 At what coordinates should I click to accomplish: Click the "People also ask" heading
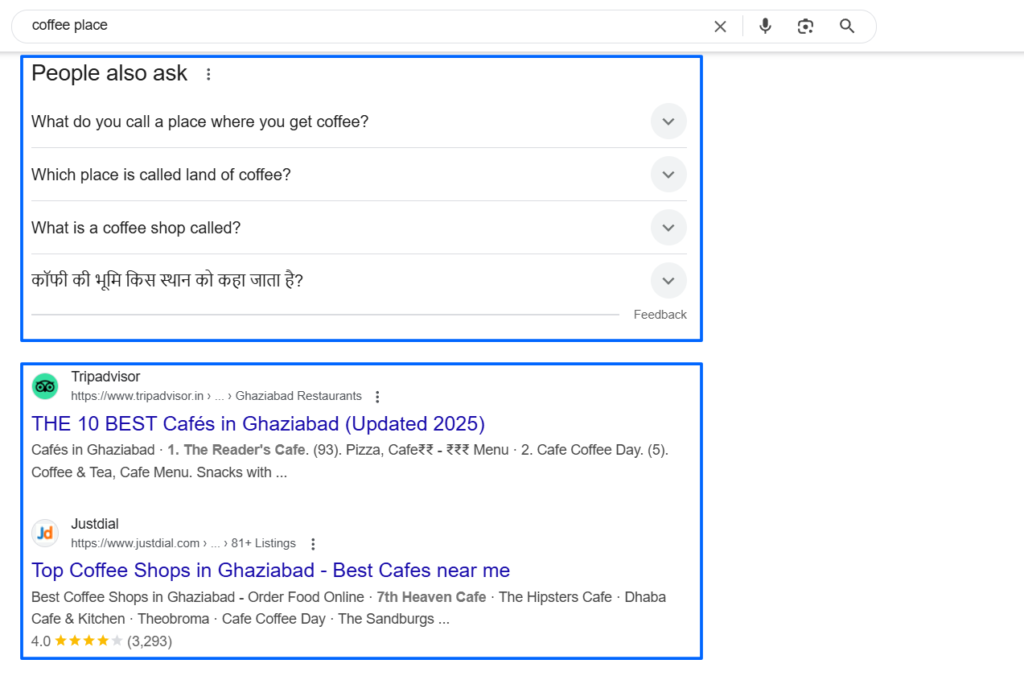click(109, 73)
